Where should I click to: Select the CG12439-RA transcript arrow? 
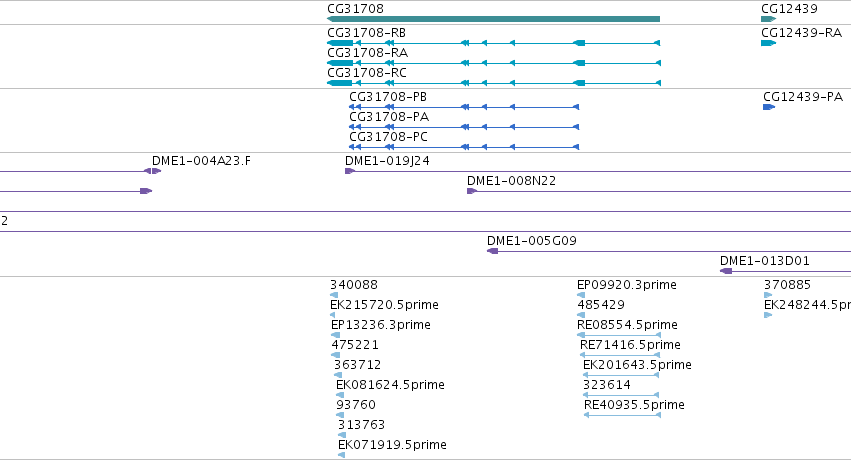[x=769, y=43]
